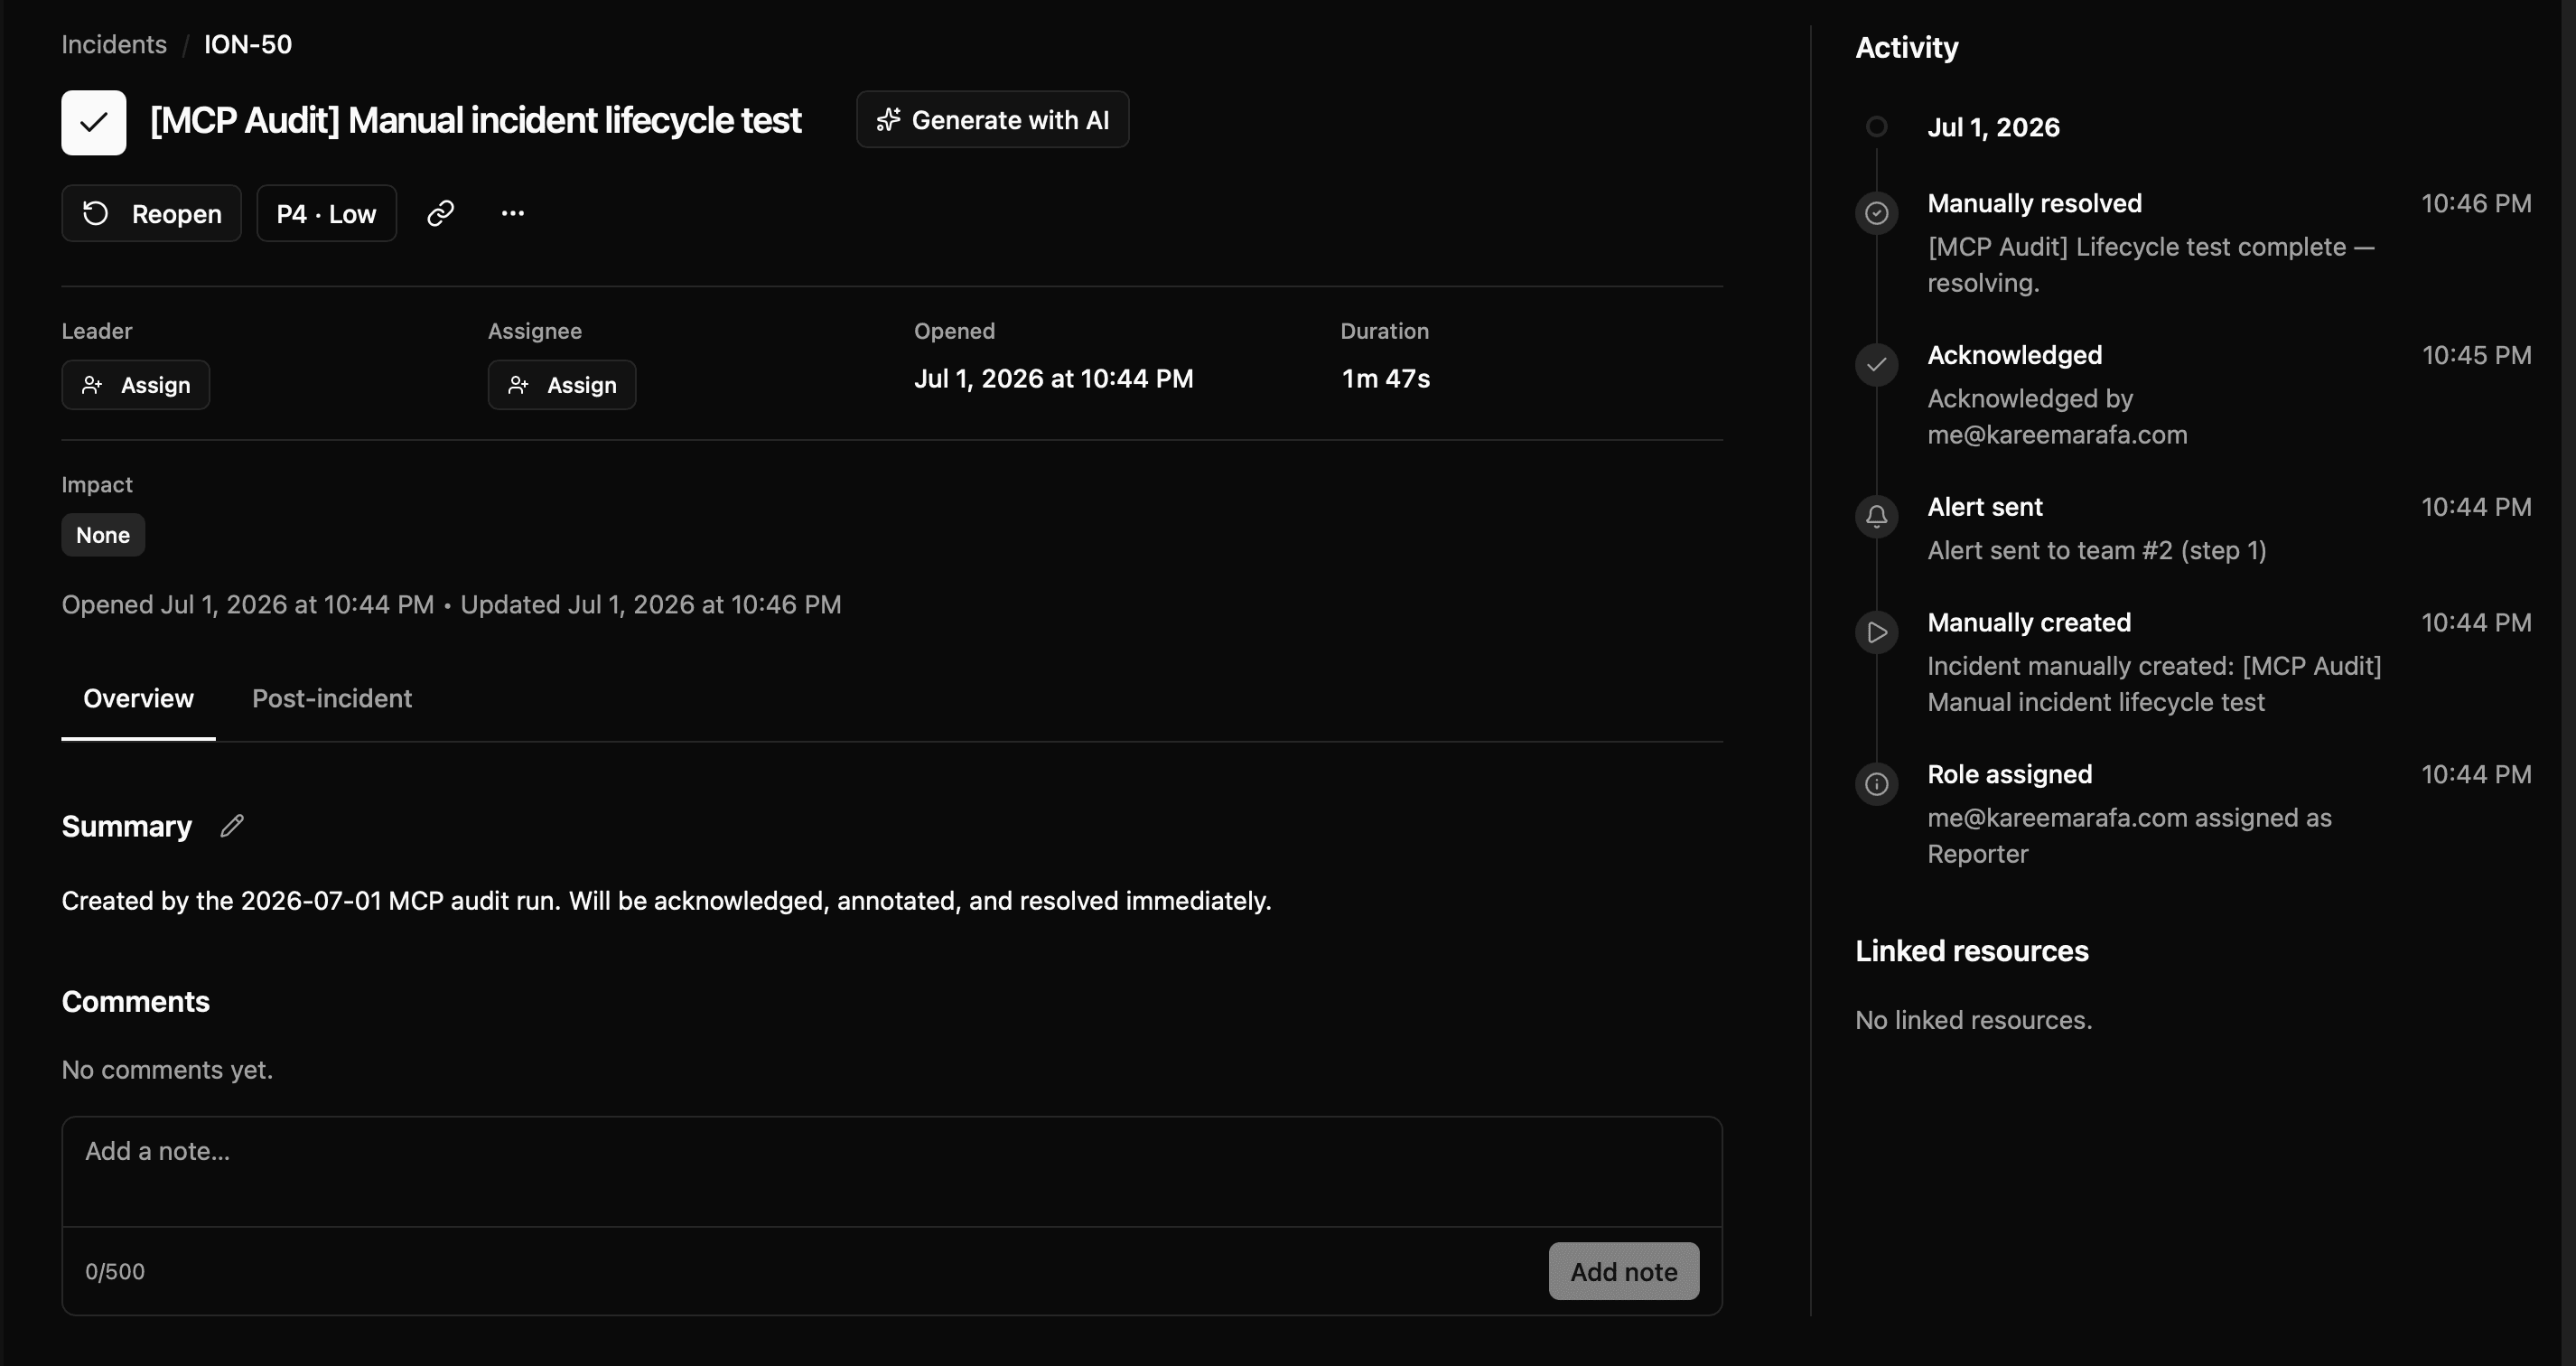This screenshot has height=1366, width=2576.
Task: Click the Comments heading
Action: pyautogui.click(x=136, y=1001)
